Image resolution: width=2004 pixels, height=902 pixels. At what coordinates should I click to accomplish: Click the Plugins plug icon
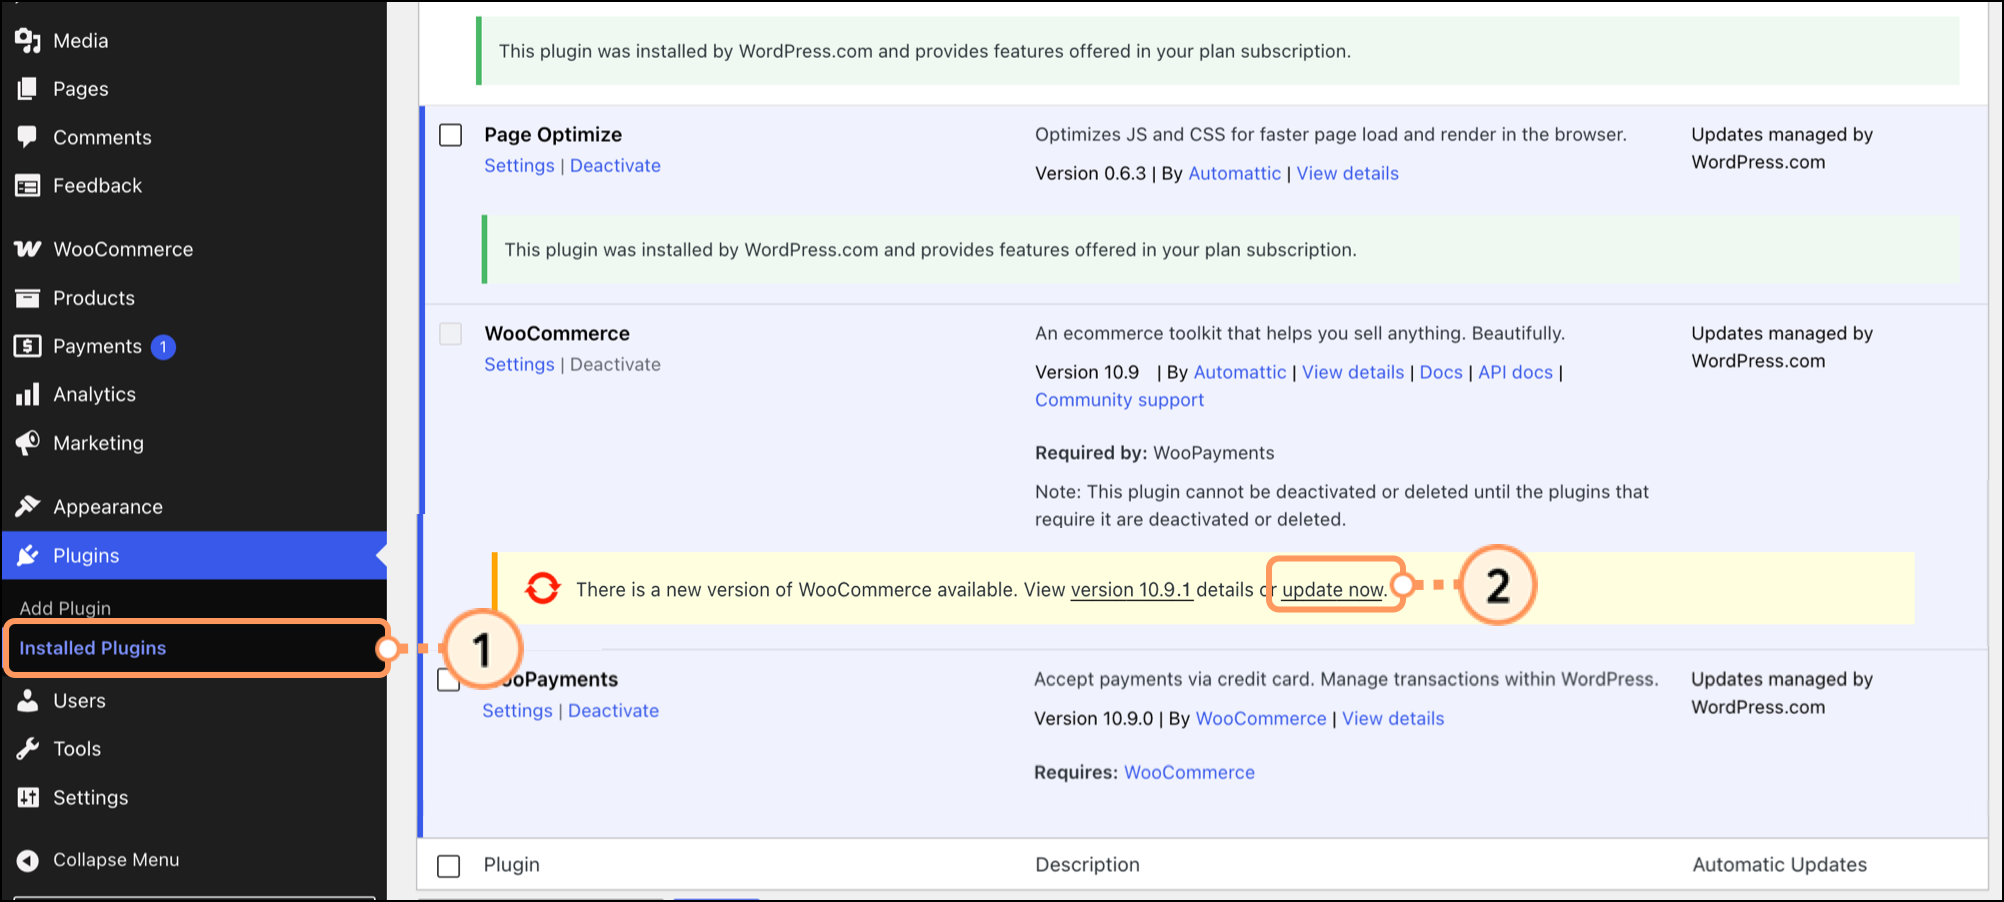[x=27, y=555]
